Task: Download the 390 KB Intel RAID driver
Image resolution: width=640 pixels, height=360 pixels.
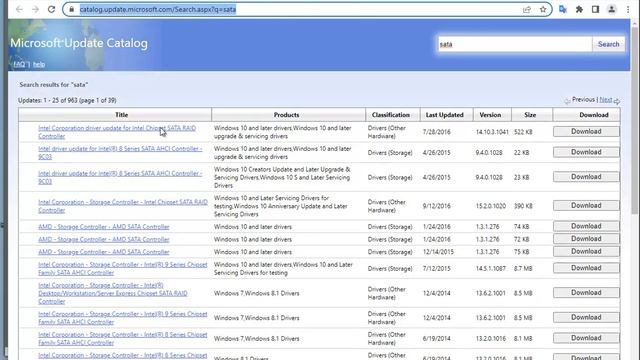Action: pos(586,205)
